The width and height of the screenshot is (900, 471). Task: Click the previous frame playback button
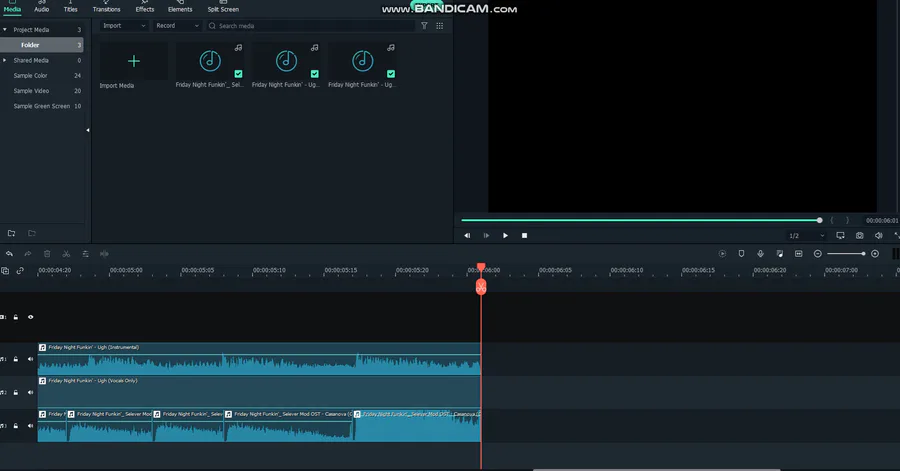coord(467,235)
